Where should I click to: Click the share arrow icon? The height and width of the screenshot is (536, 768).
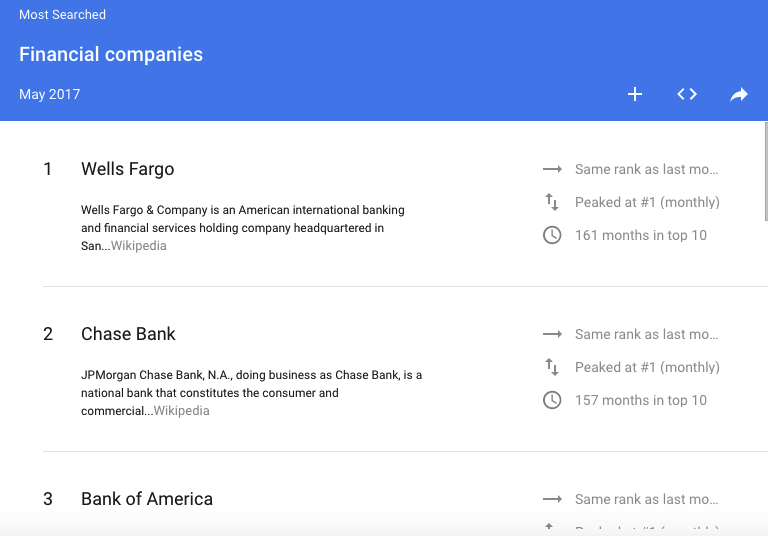coord(739,94)
